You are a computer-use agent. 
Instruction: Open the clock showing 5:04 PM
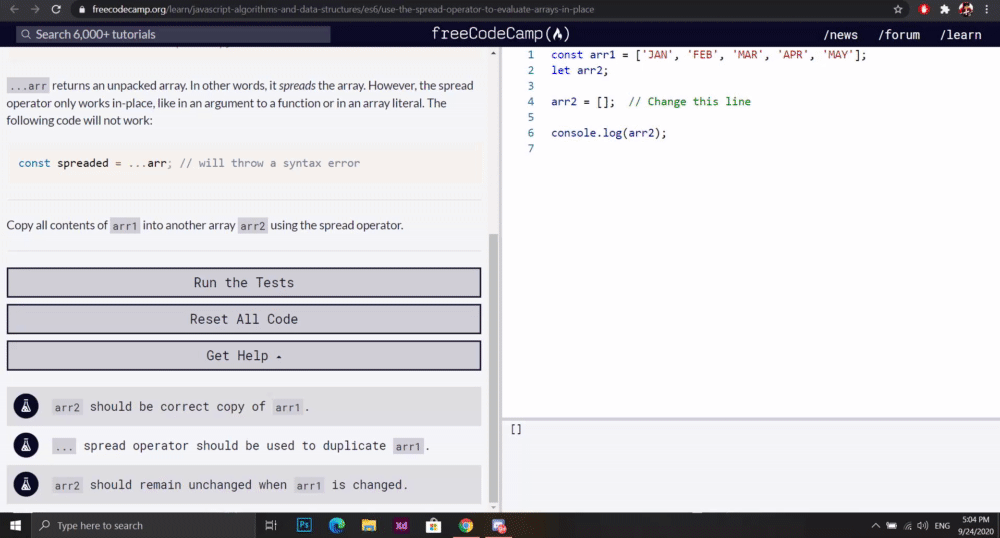click(x=976, y=525)
